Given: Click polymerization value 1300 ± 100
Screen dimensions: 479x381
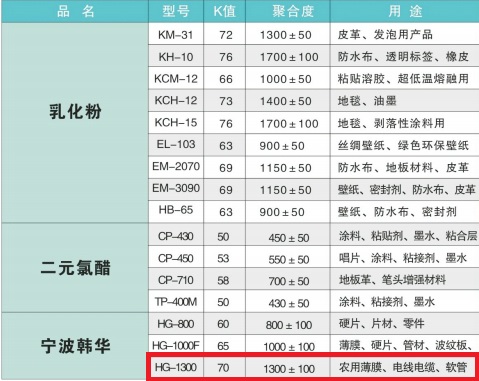Looking at the screenshot, I should click(289, 369).
